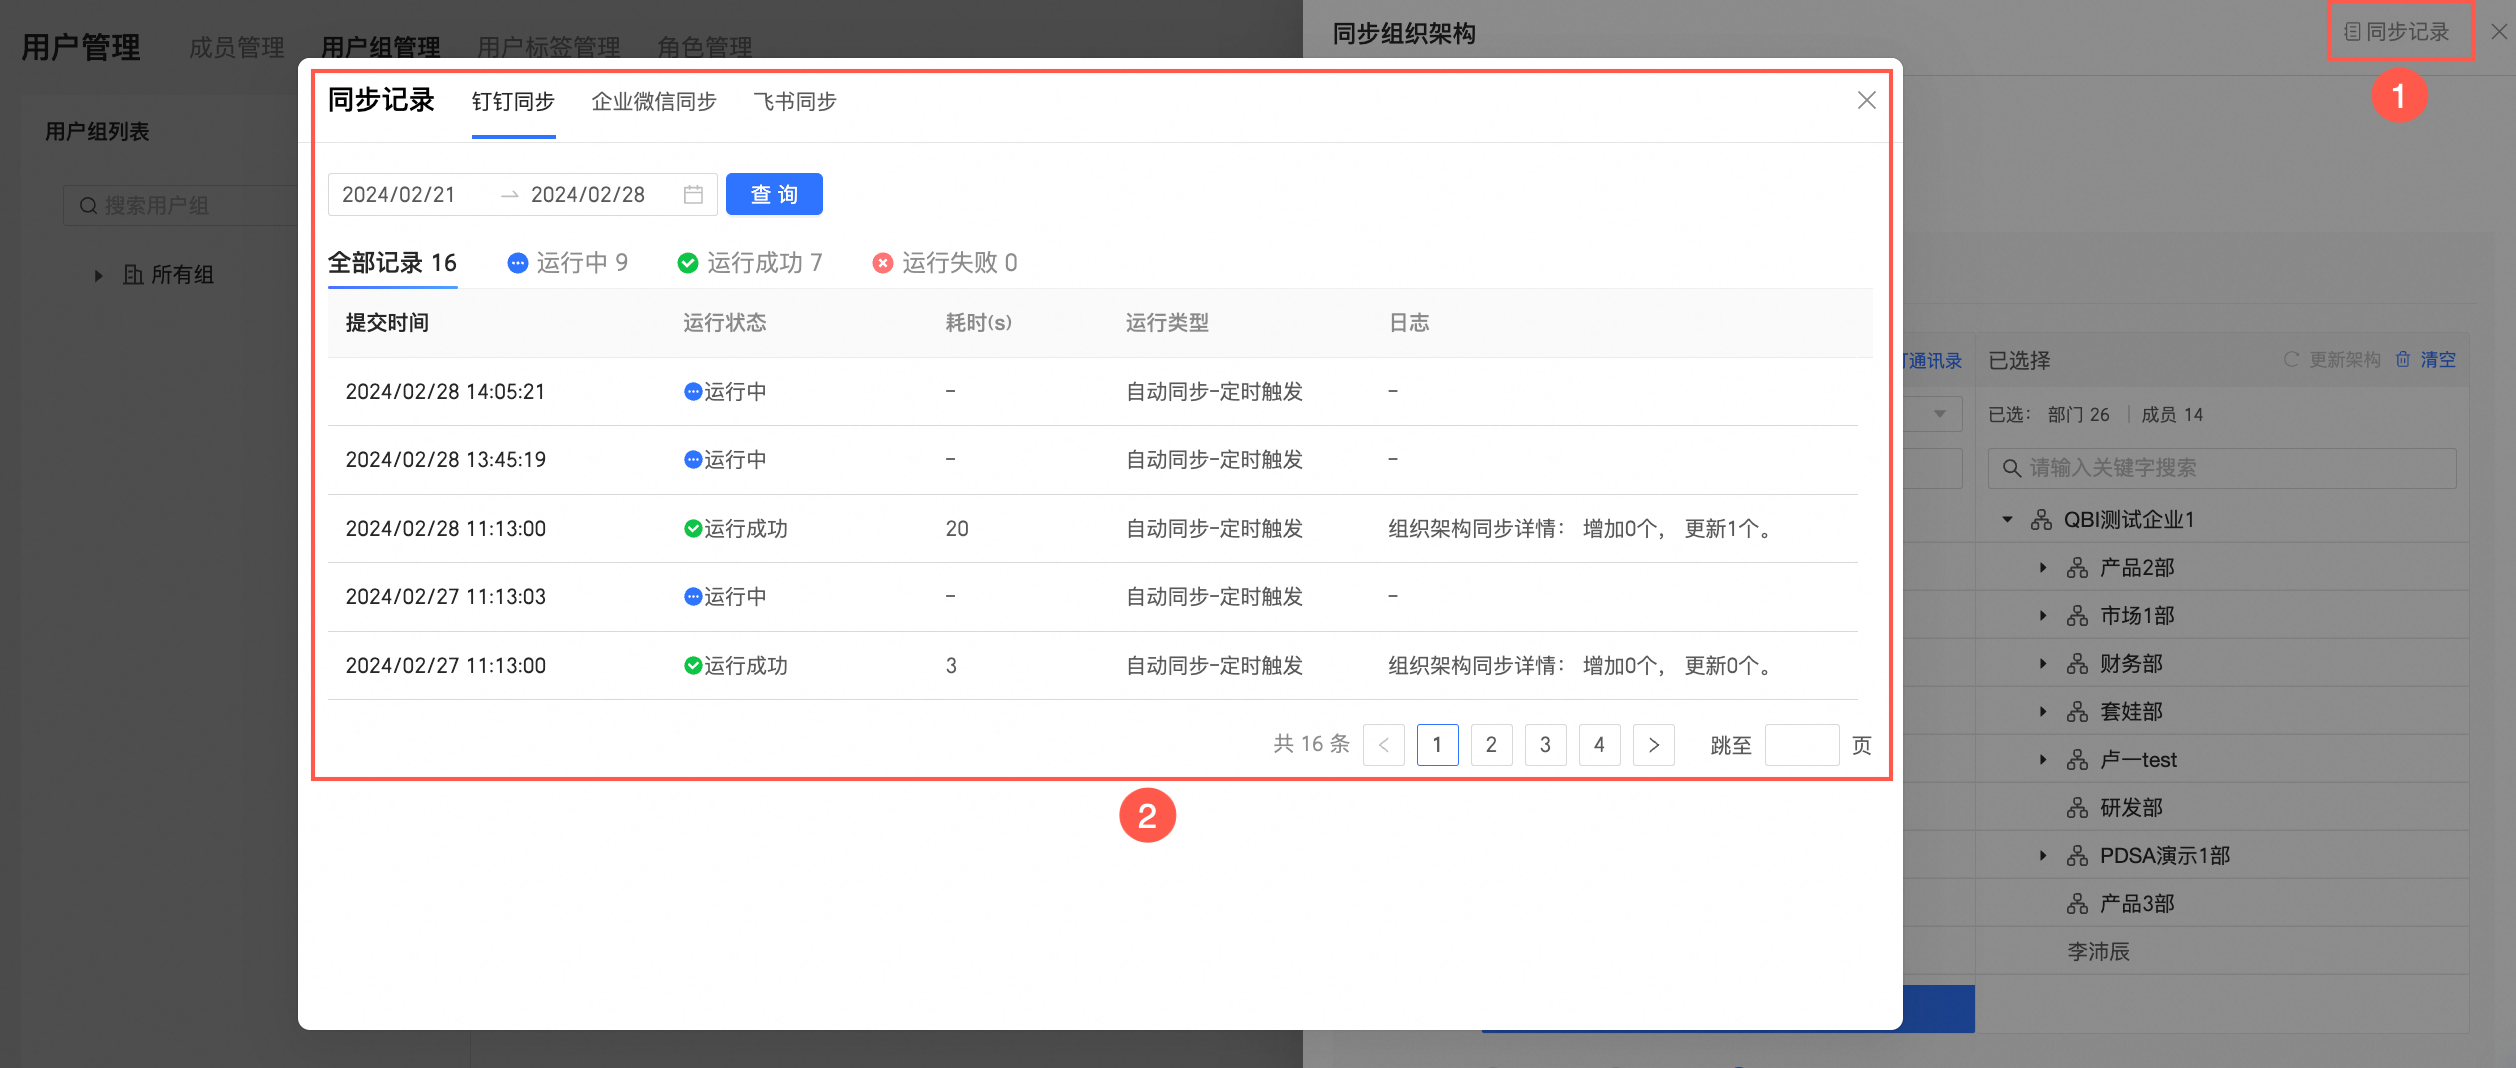The height and width of the screenshot is (1068, 2516).
Task: Open the dropdown arrow beside 已选 panel
Action: click(1939, 414)
